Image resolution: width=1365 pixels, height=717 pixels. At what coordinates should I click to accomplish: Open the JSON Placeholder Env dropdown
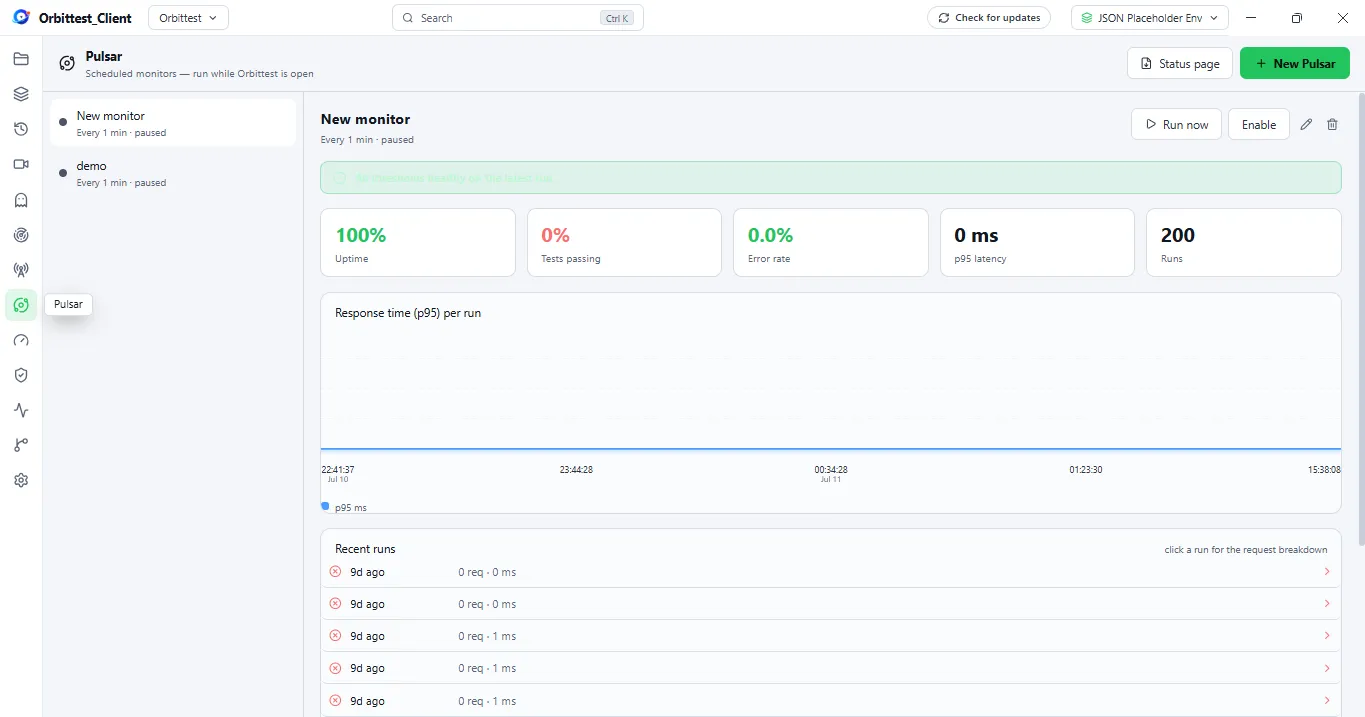click(1150, 18)
